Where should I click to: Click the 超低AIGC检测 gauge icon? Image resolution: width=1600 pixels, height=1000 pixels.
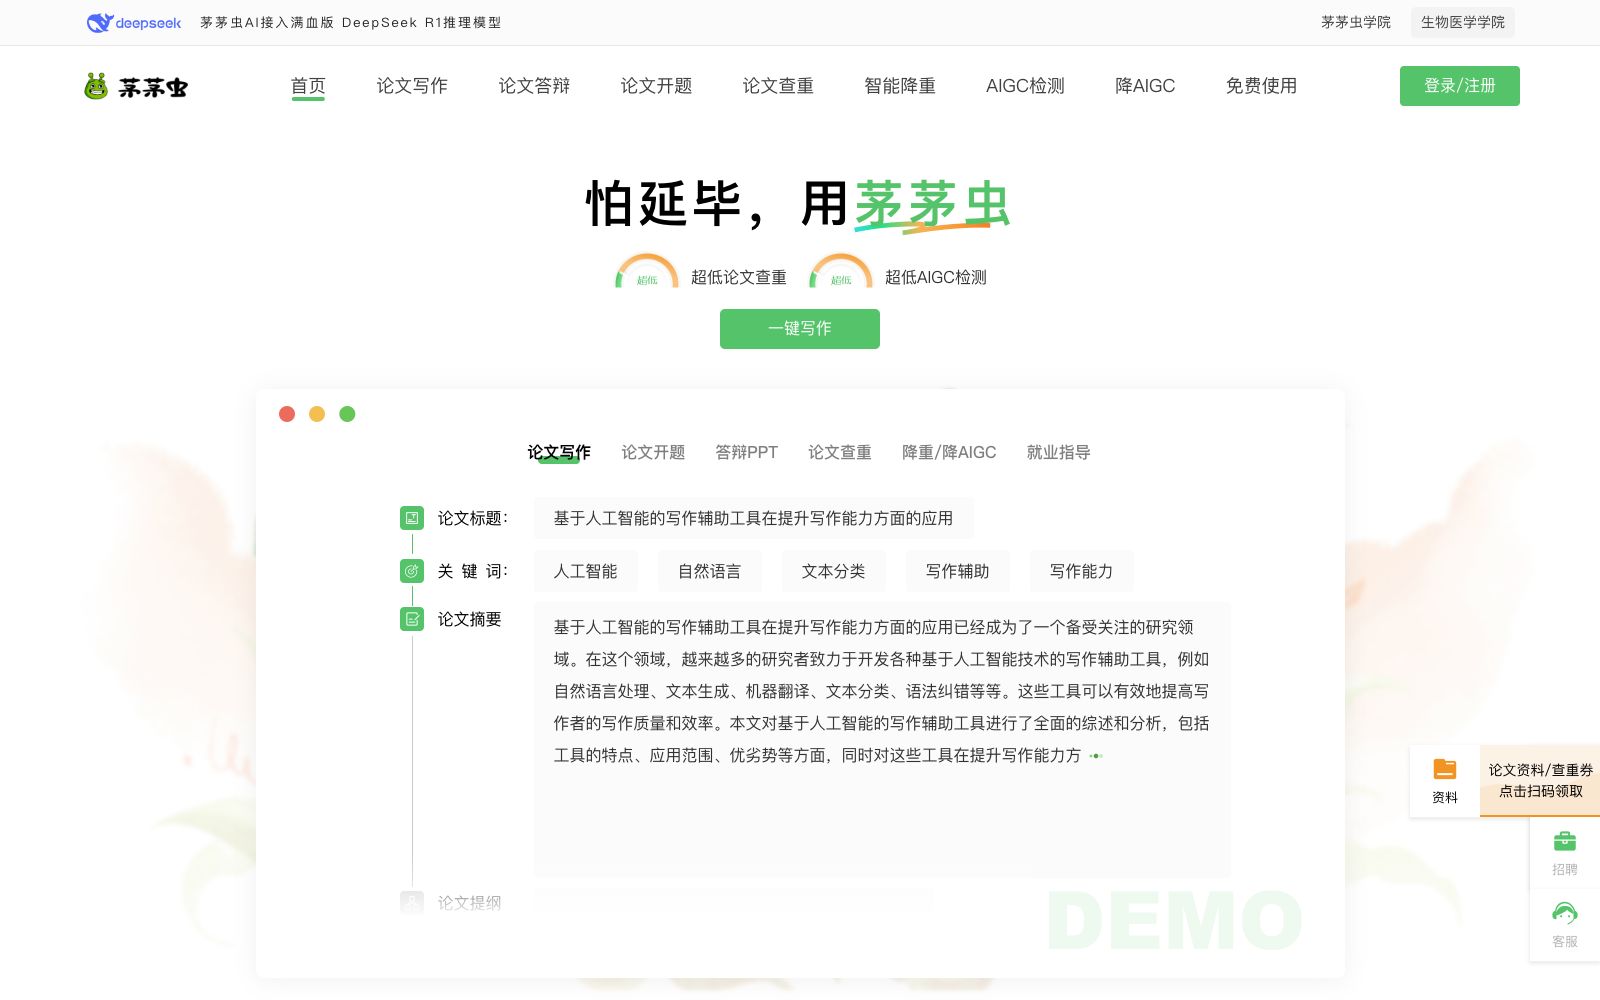pyautogui.click(x=841, y=272)
